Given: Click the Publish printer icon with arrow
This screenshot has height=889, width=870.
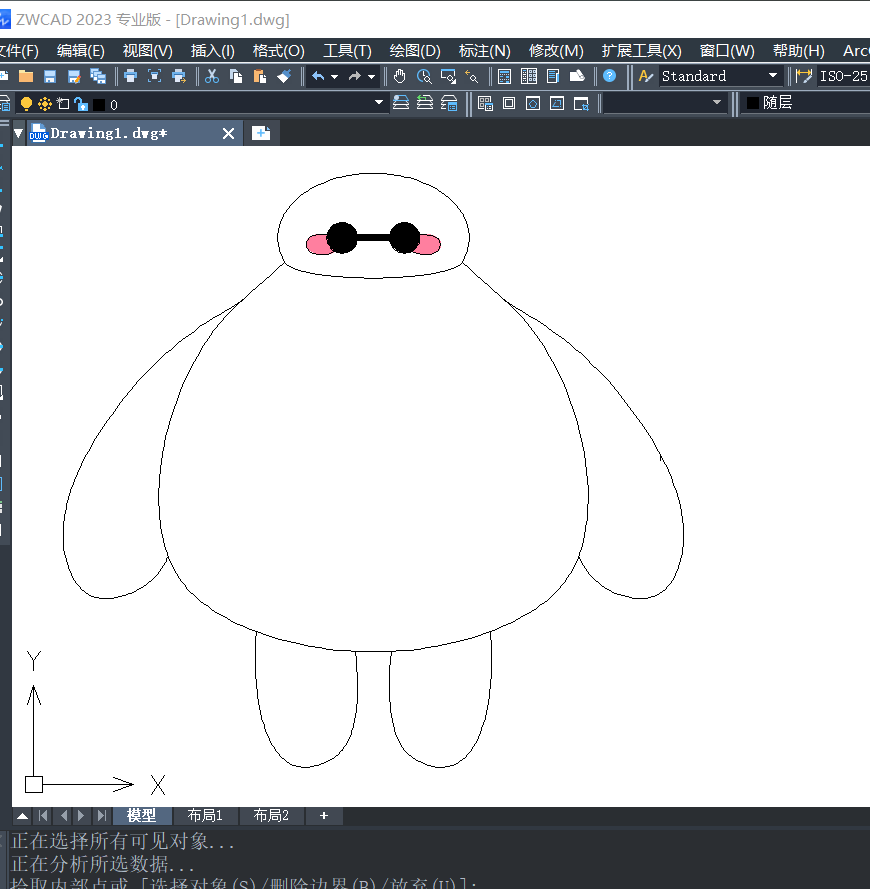Looking at the screenshot, I should click(x=179, y=76).
